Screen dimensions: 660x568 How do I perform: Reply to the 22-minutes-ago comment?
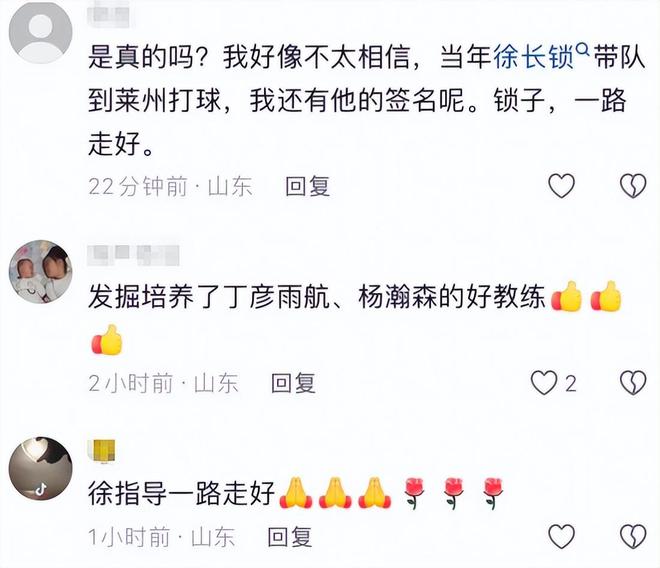coord(307,186)
